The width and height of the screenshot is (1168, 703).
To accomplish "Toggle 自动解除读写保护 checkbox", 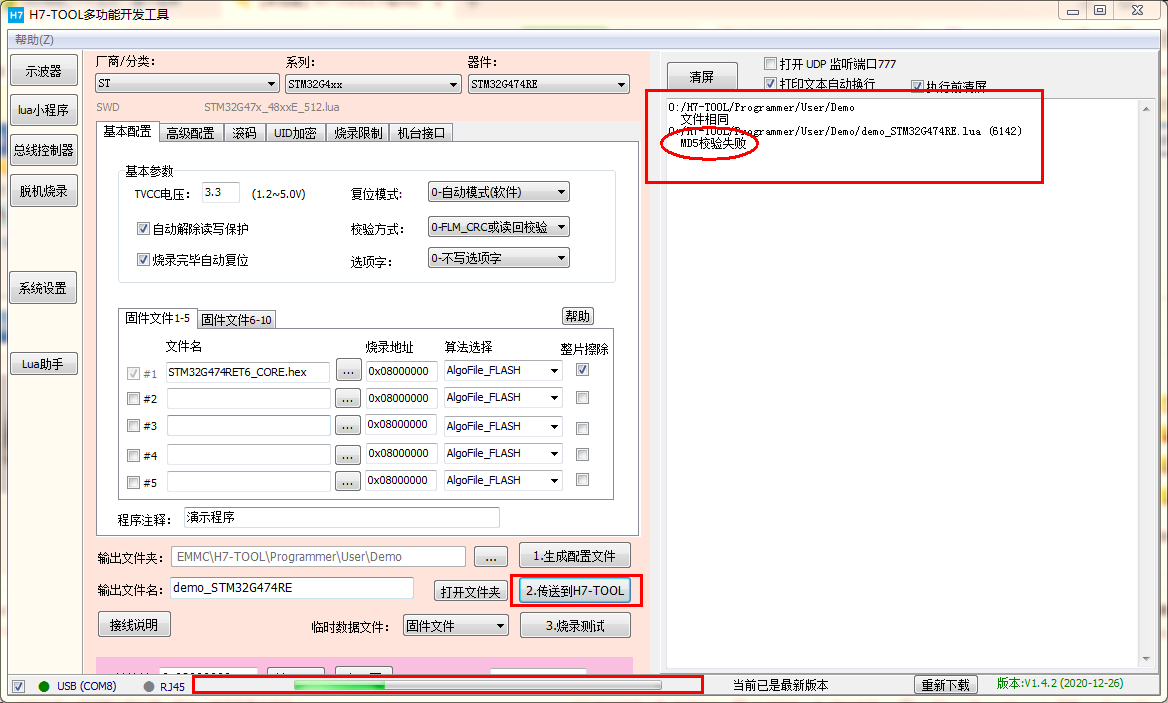I will click(143, 229).
